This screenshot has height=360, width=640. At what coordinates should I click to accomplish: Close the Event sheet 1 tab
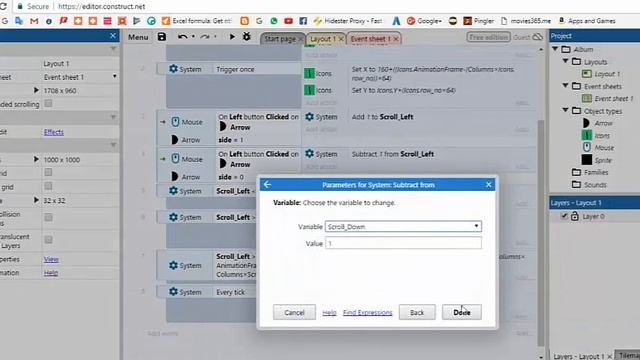coord(396,39)
